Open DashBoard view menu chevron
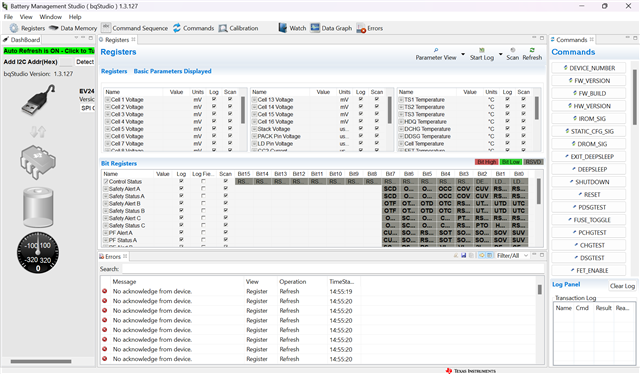Screen dimensions: 640x374 point(76,38)
